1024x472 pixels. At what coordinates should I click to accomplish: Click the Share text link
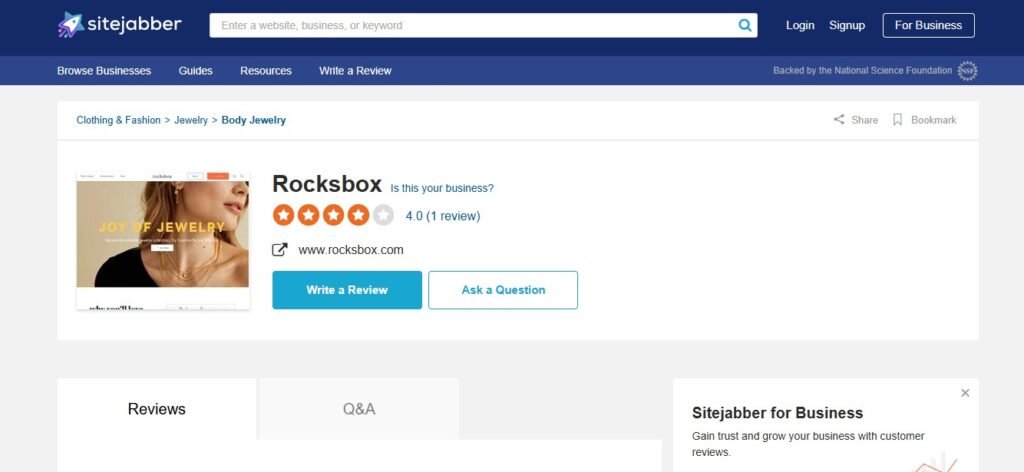click(x=865, y=120)
